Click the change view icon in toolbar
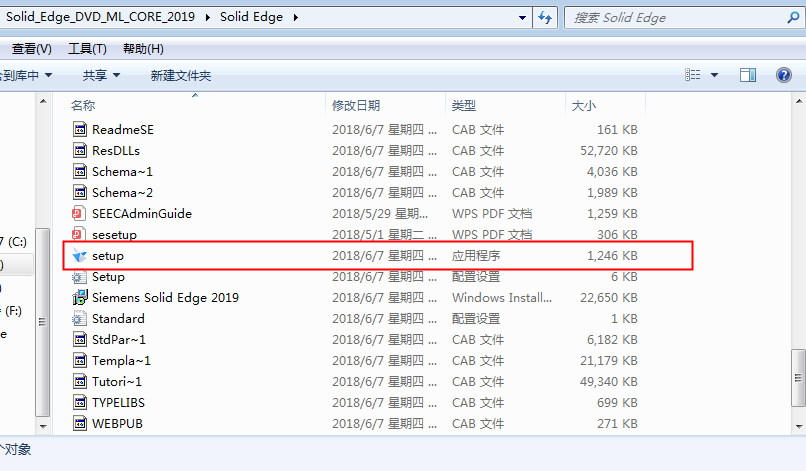806x471 pixels. pyautogui.click(x=693, y=75)
